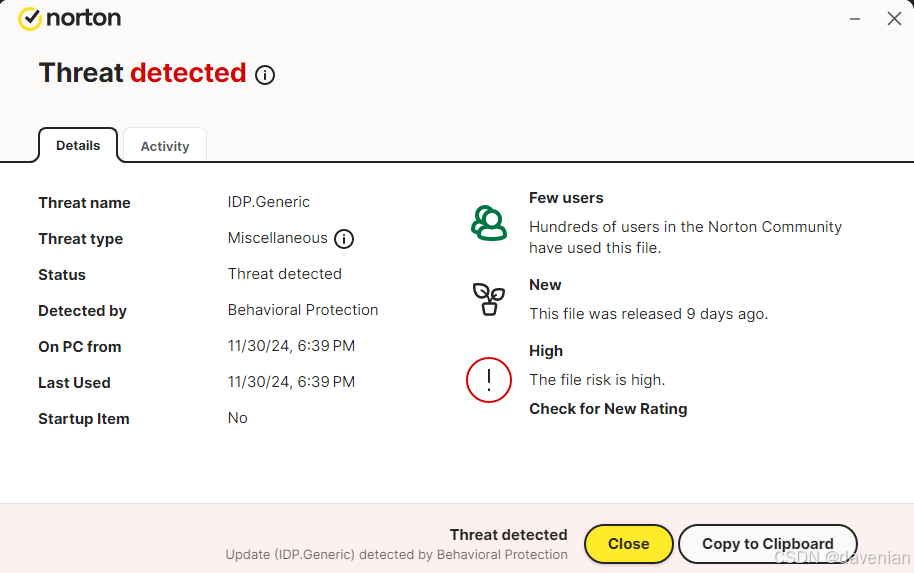The height and width of the screenshot is (573, 914).
Task: Click the IDP.Generic threat name value
Action: [269, 202]
